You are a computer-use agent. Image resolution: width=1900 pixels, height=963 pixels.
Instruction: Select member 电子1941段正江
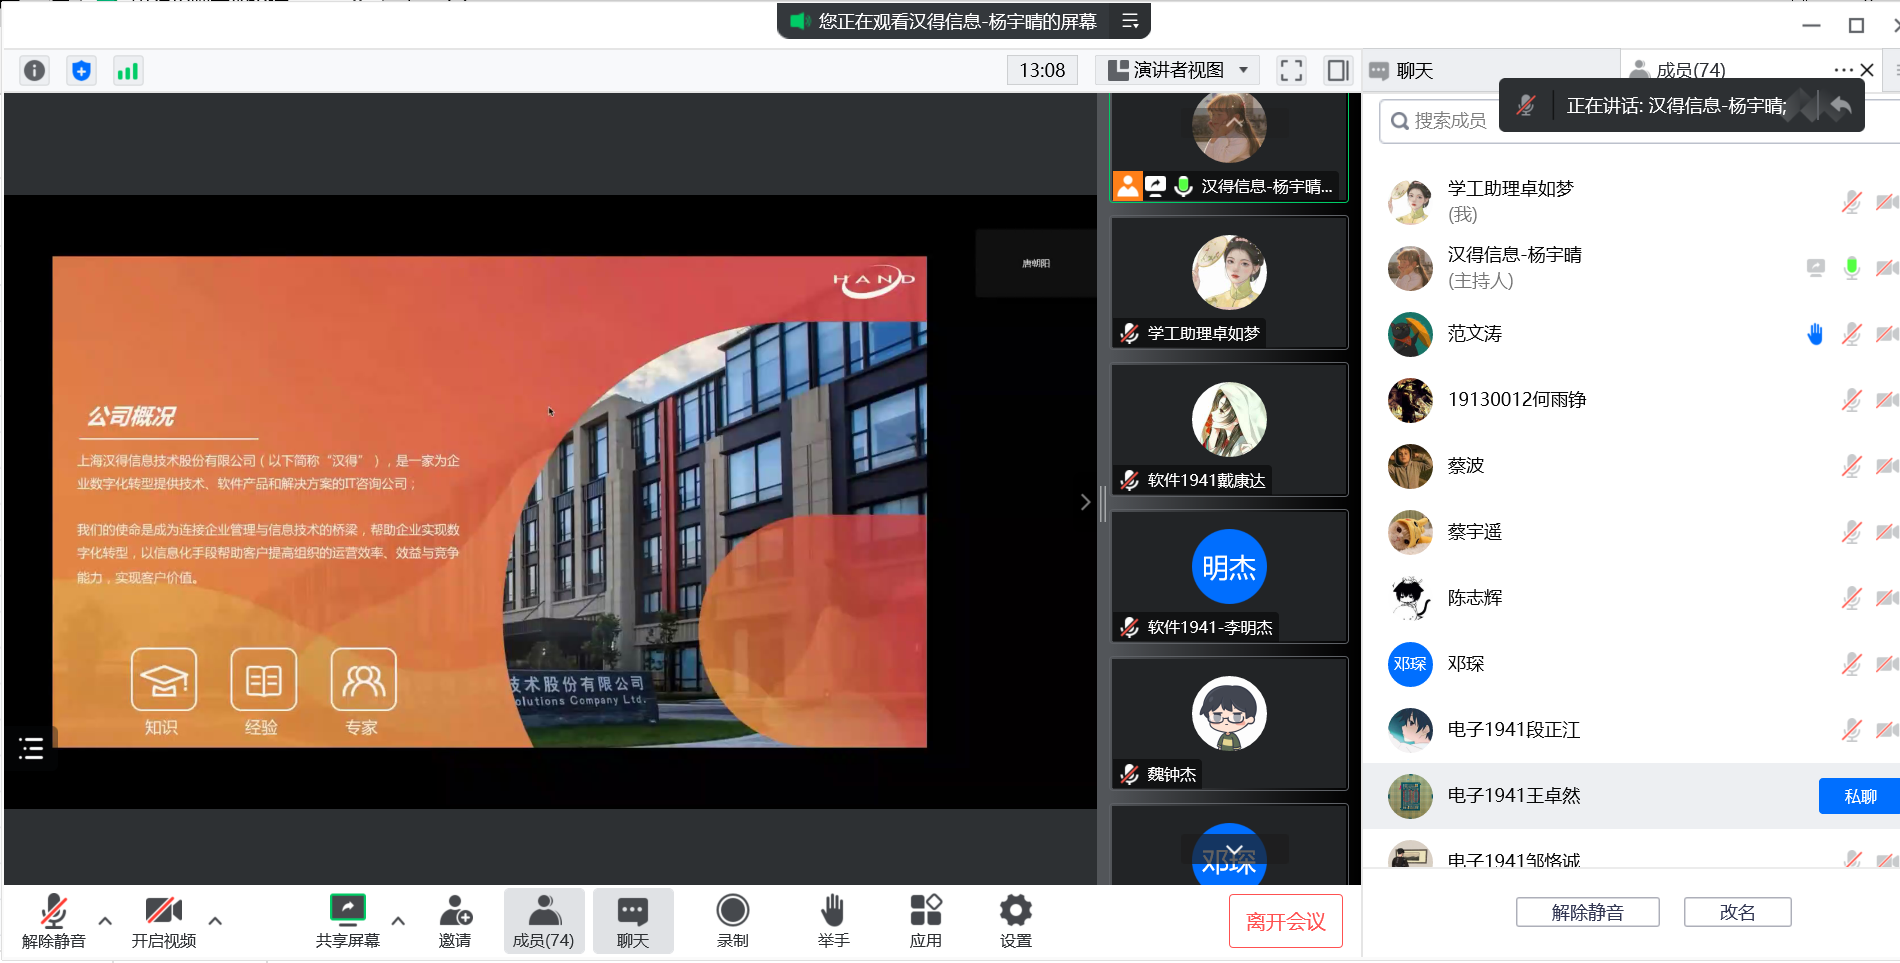pyautogui.click(x=1631, y=730)
